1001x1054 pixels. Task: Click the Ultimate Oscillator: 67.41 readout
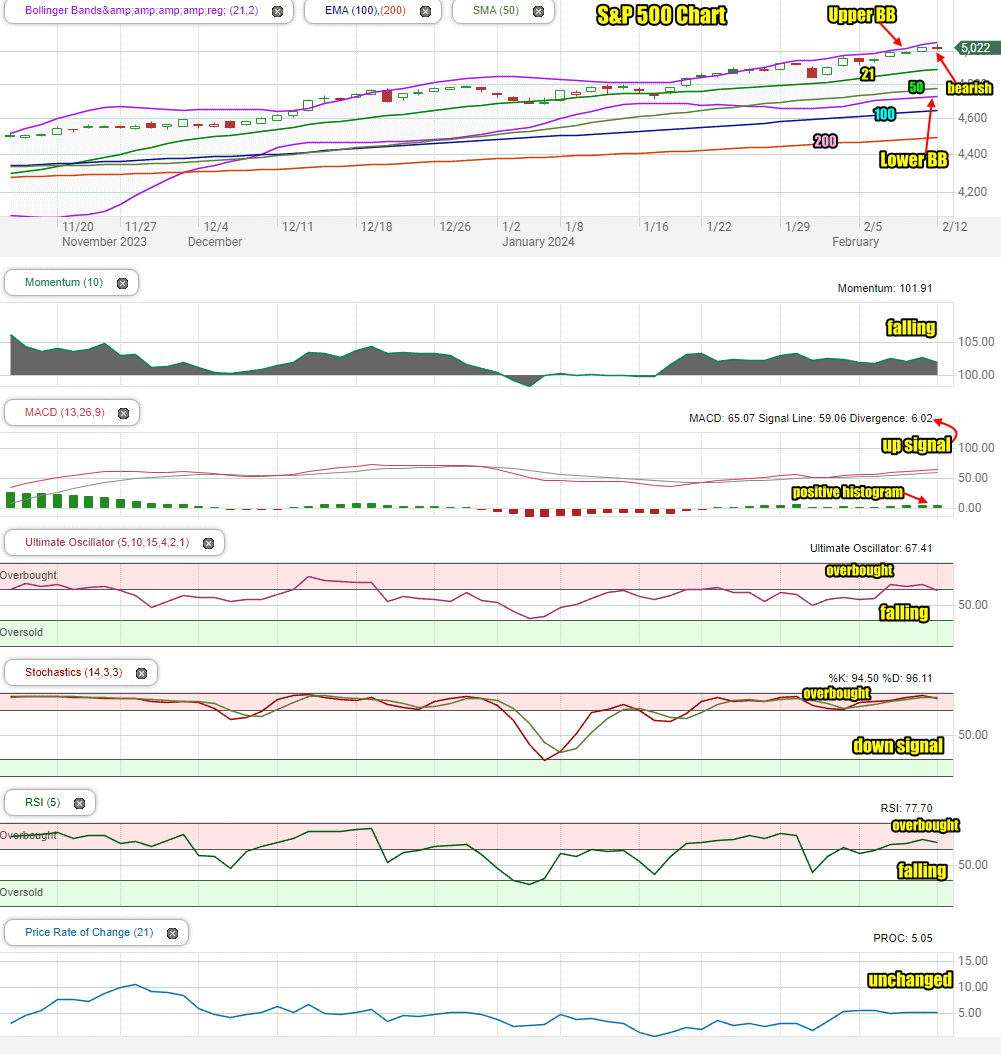[x=871, y=548]
